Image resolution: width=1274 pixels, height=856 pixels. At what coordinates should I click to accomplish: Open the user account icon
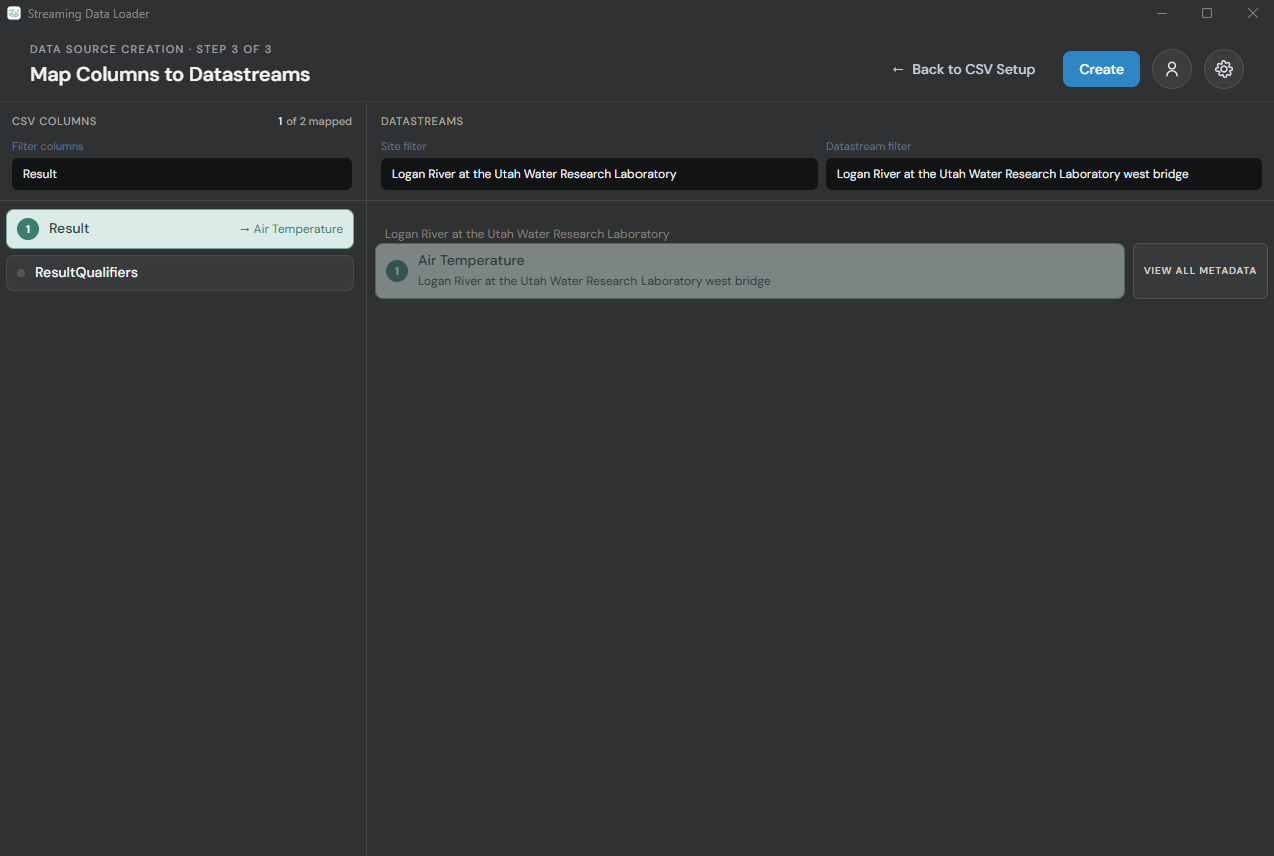[1172, 69]
